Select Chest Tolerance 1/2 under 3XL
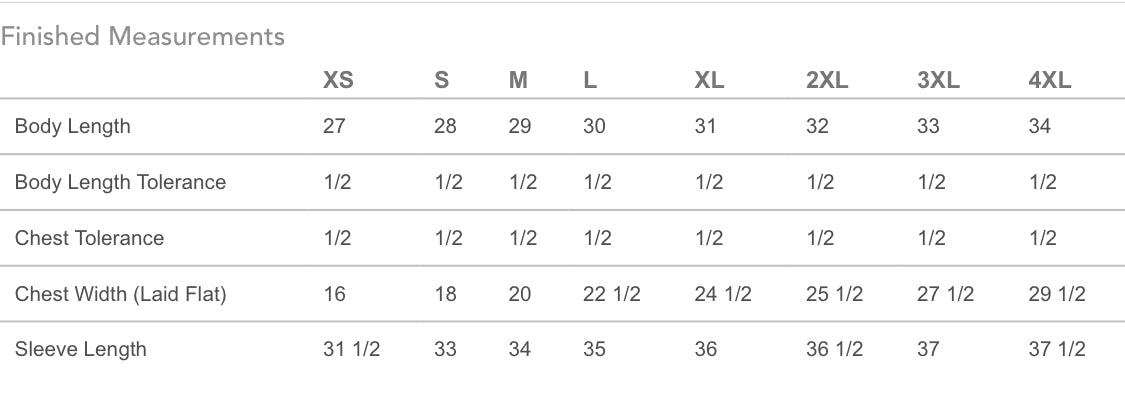Viewport: 1125px width, 409px height. point(931,238)
